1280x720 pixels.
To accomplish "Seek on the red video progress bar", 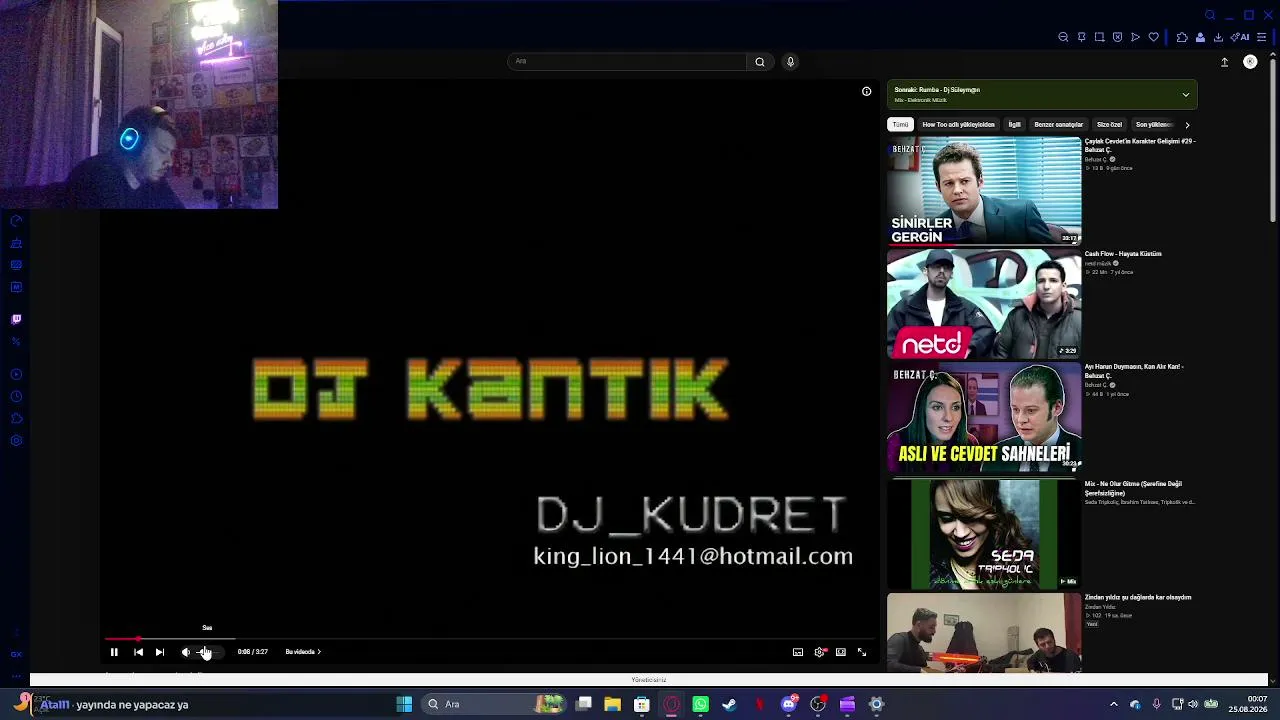I will [x=490, y=639].
